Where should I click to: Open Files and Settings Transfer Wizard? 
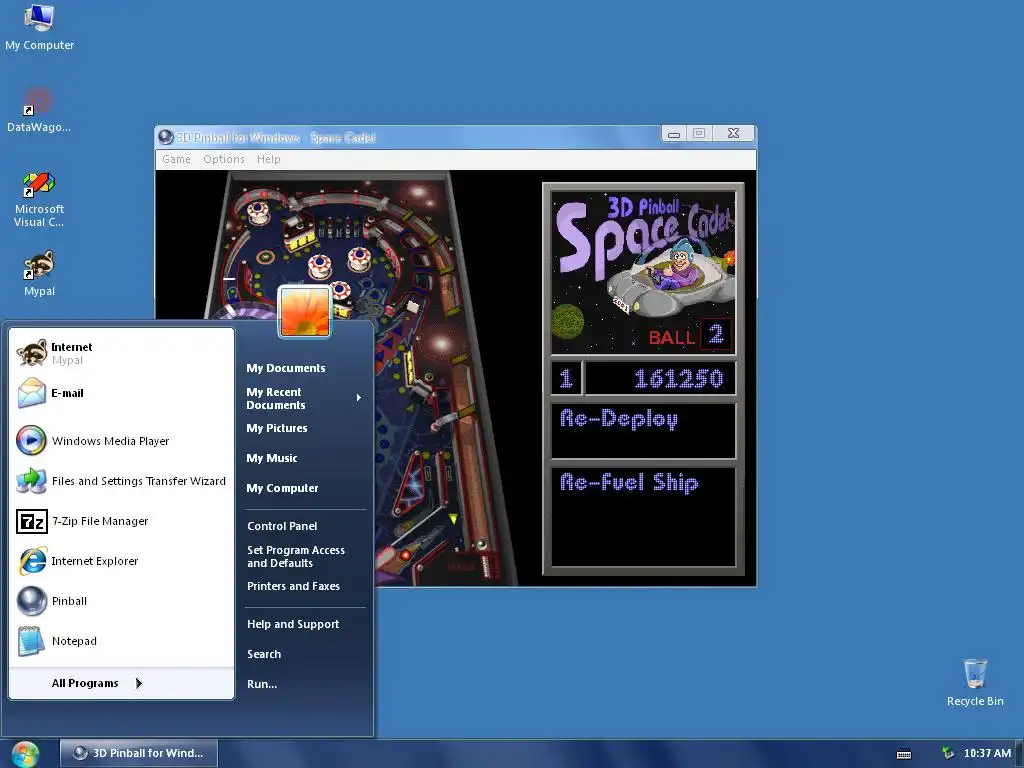click(x=121, y=481)
